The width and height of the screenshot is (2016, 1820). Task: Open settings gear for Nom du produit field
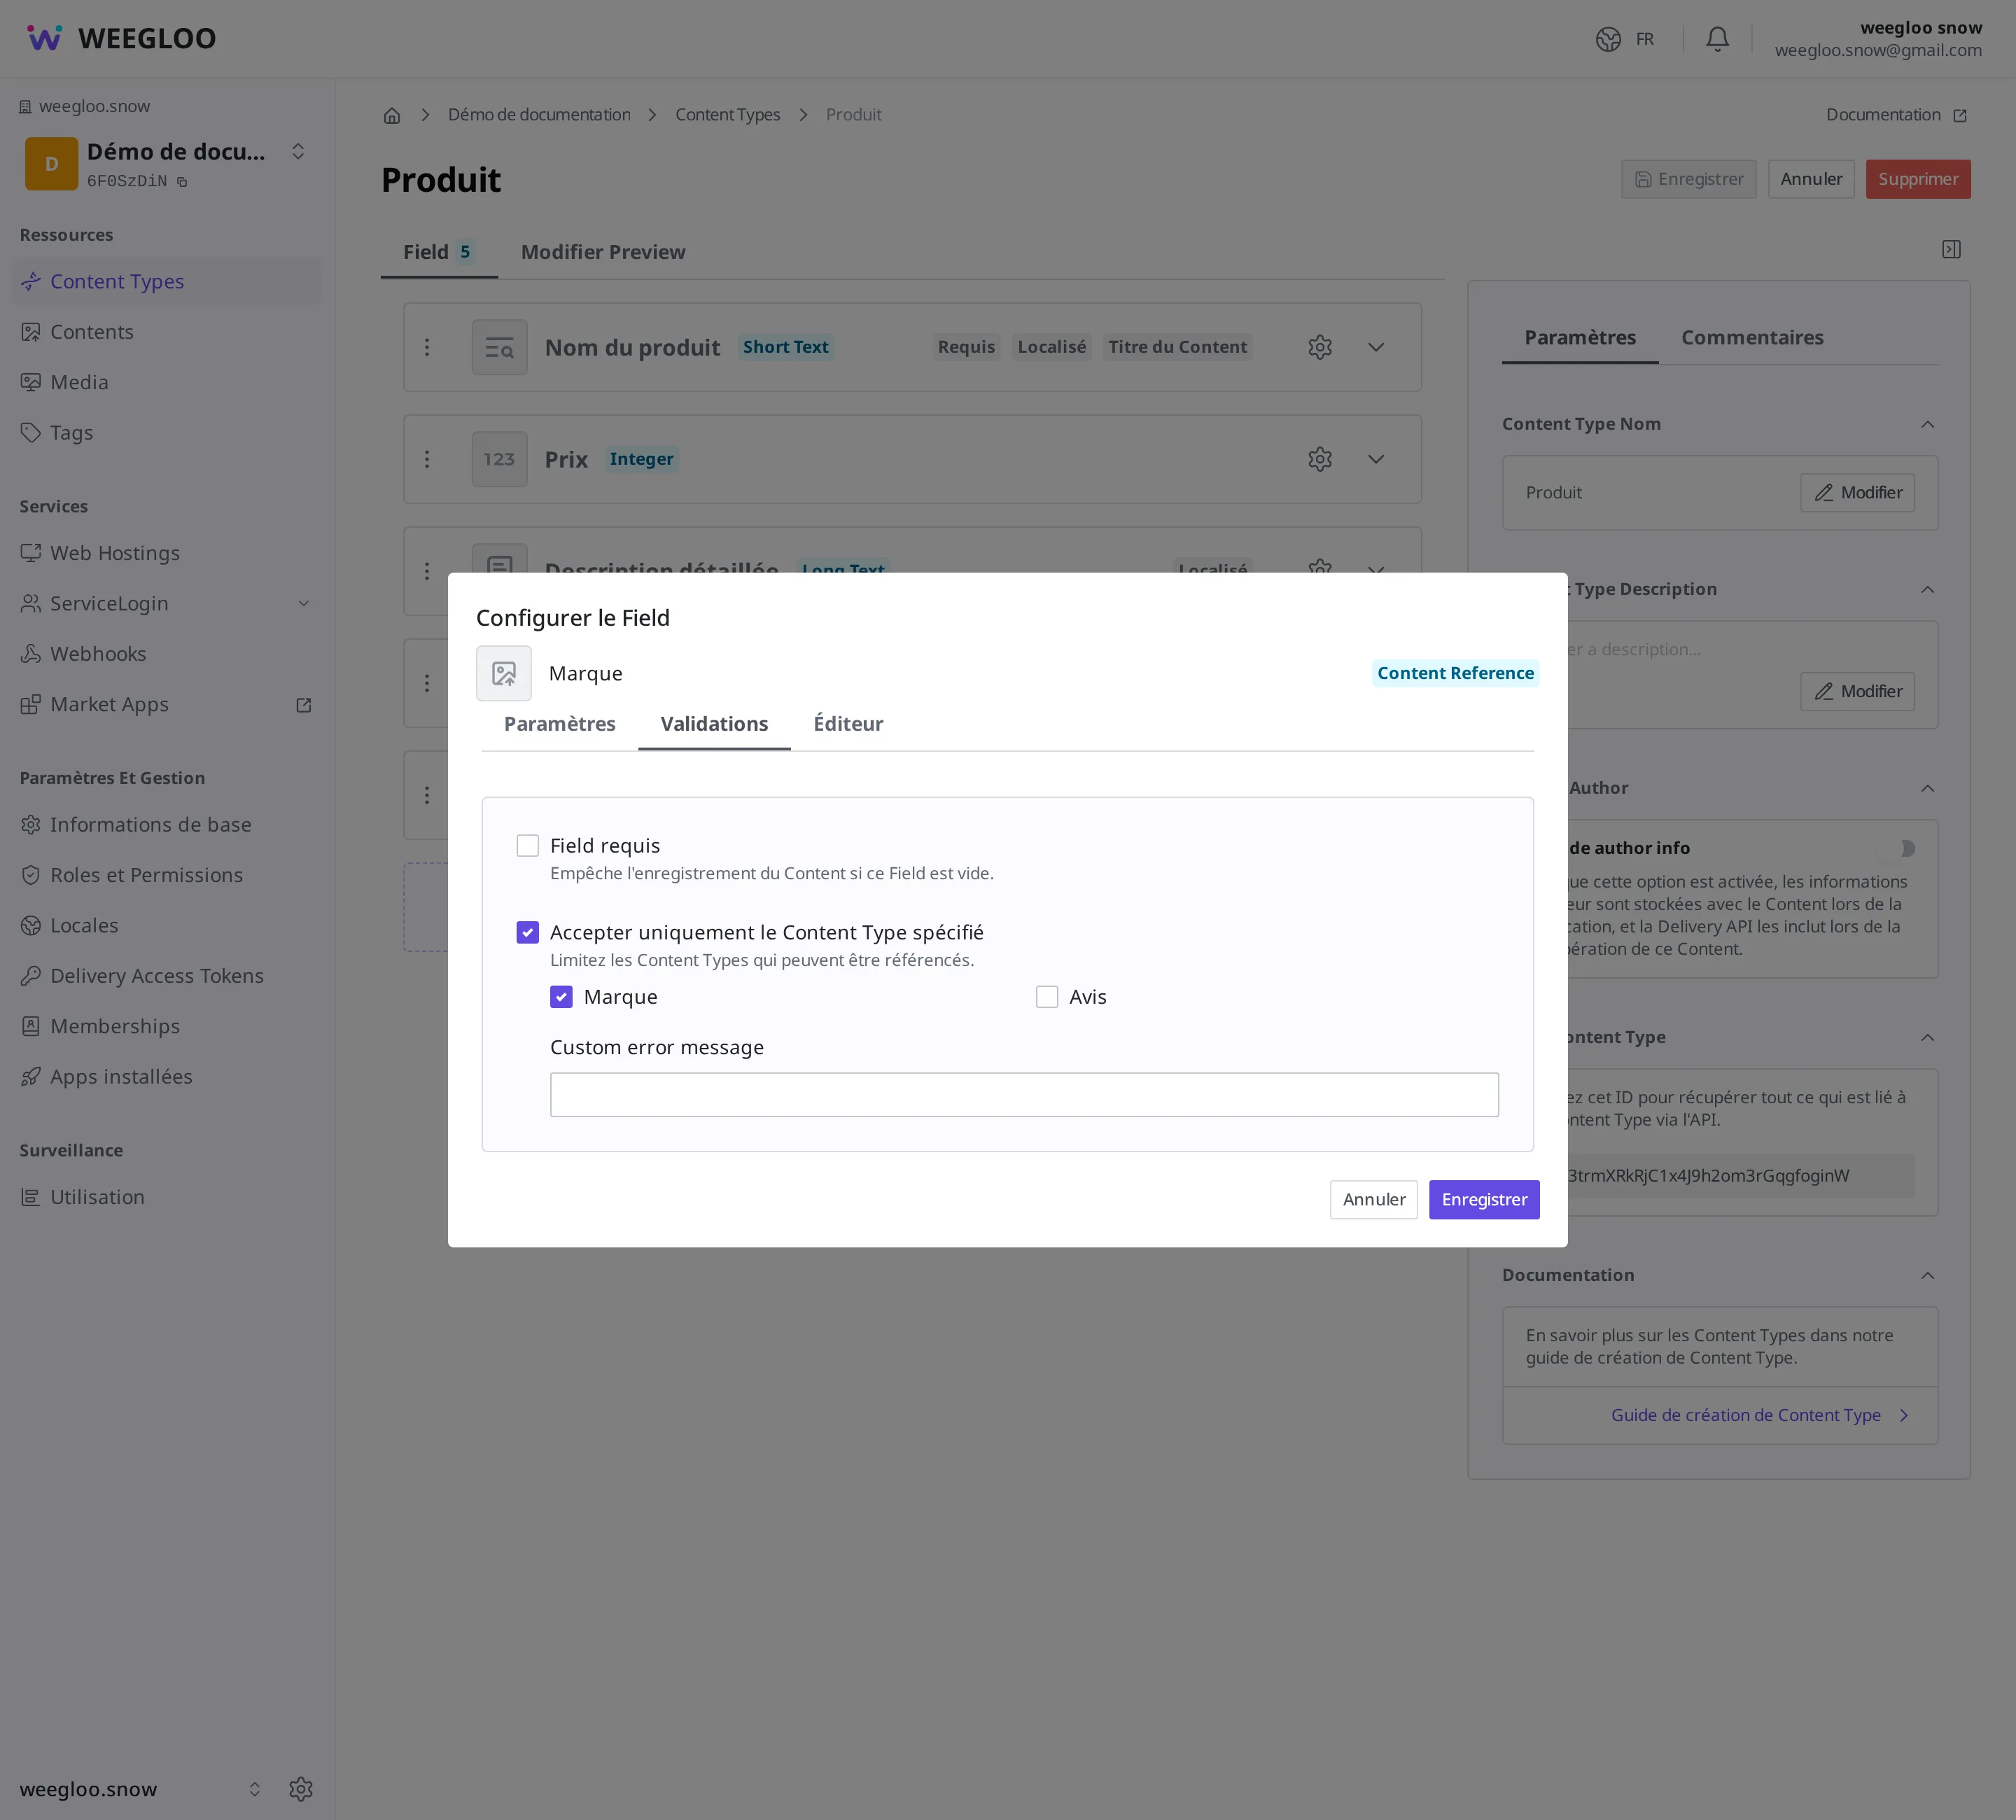pos(1320,347)
